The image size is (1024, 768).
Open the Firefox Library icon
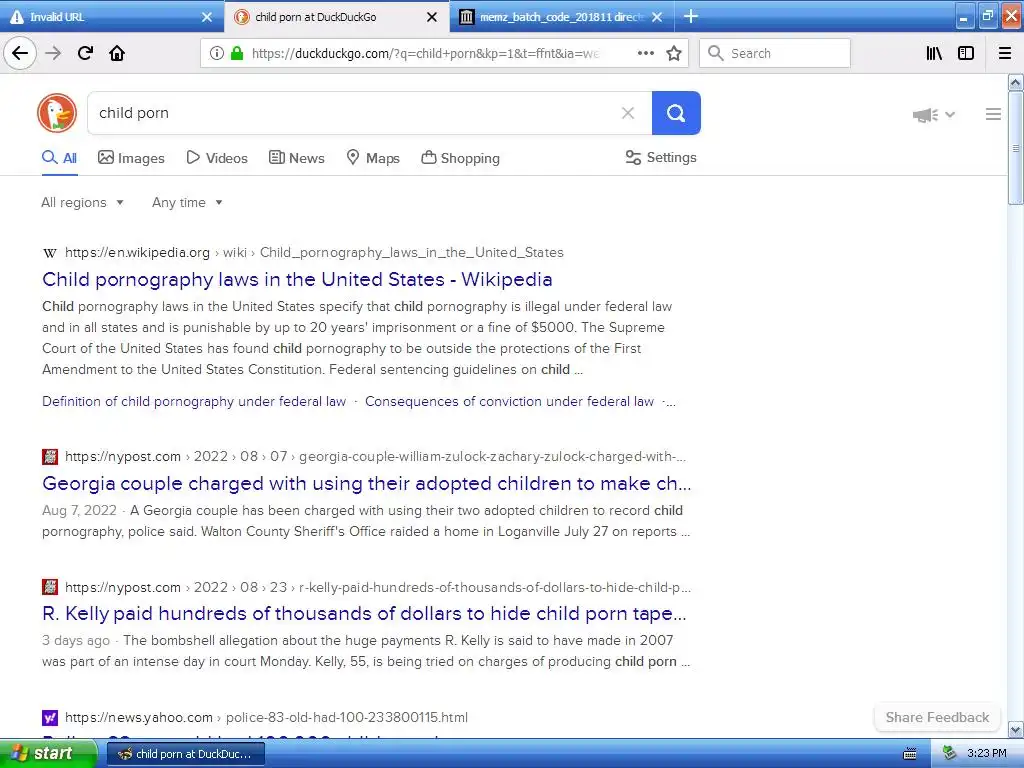[x=934, y=53]
